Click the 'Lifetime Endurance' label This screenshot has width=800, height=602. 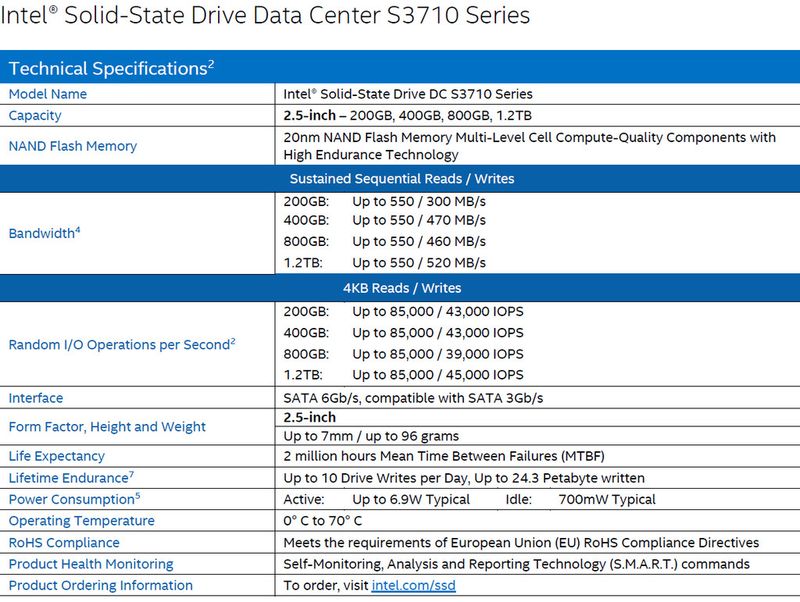71,478
